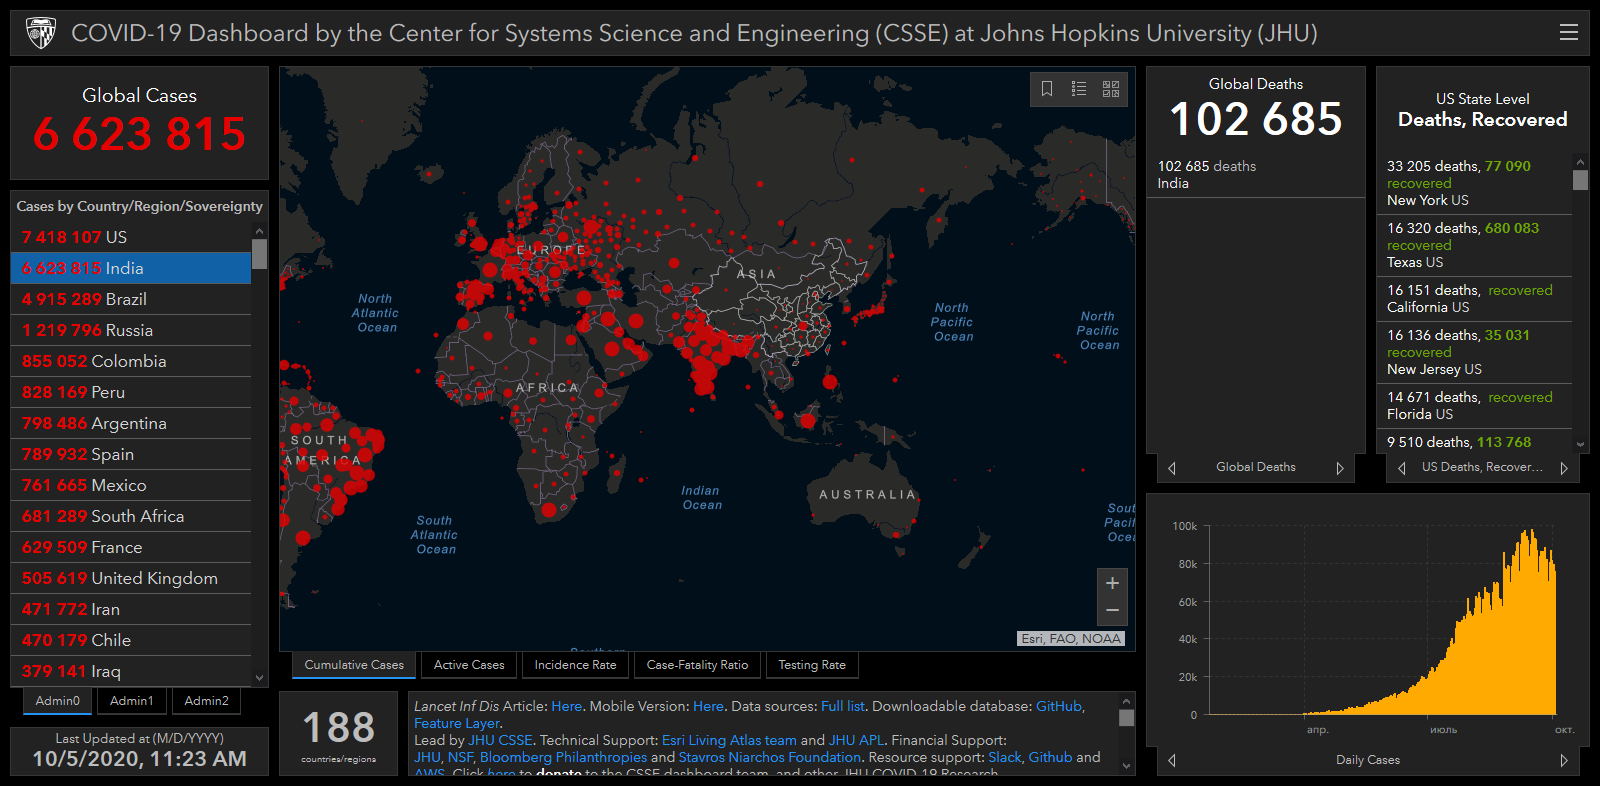The height and width of the screenshot is (786, 1600).
Task: Switch to Cumulative Cases tab
Action: [354, 665]
